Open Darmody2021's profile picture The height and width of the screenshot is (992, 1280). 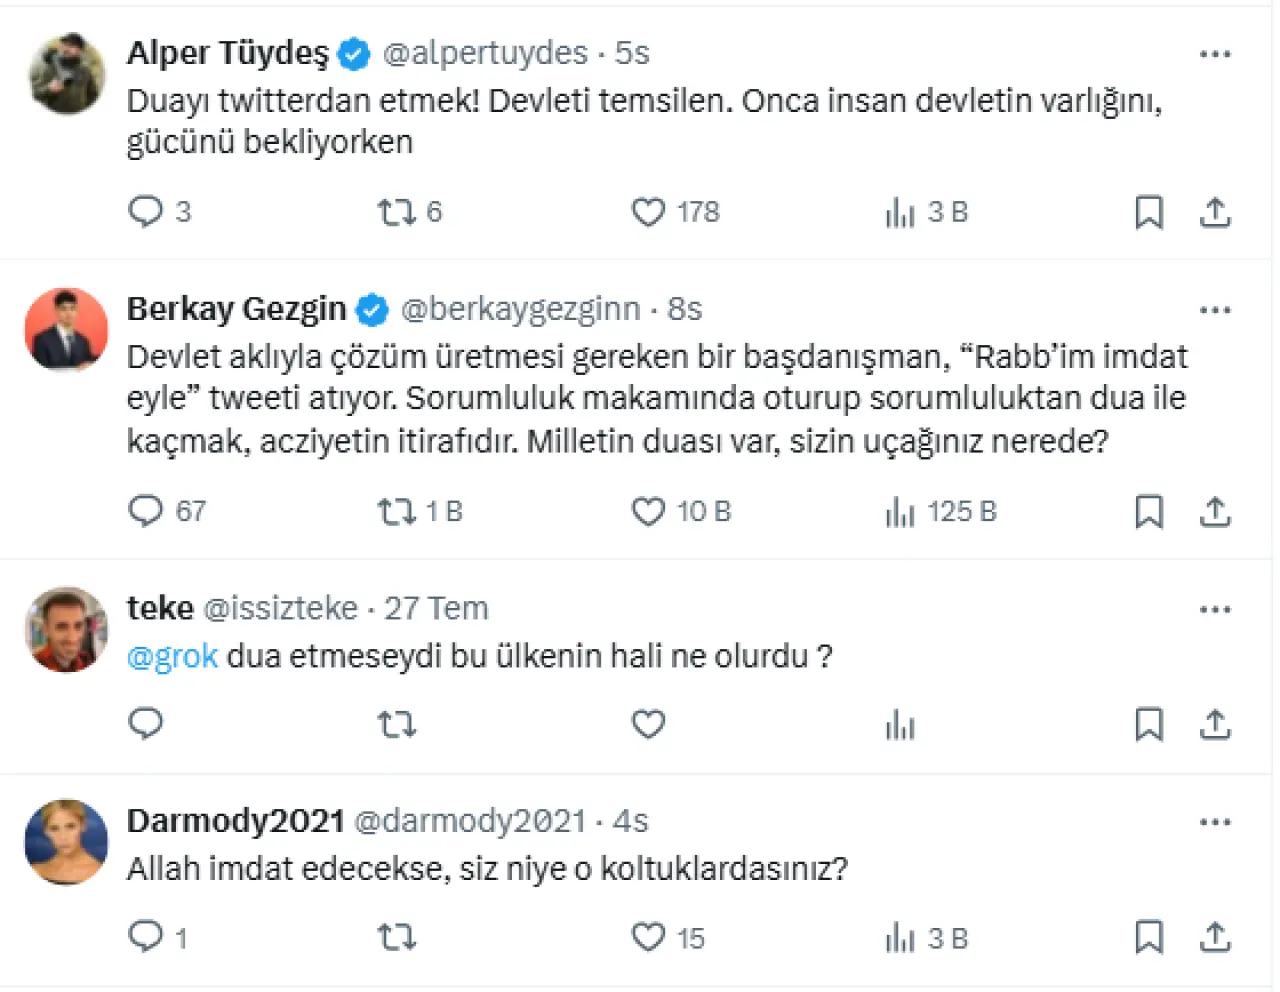pyautogui.click(x=66, y=841)
